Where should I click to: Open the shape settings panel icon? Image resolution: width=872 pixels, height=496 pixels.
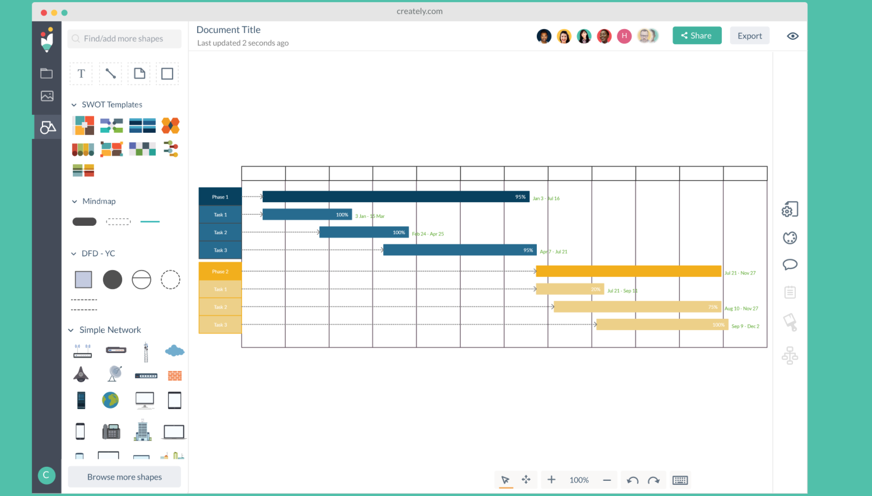[x=790, y=210]
